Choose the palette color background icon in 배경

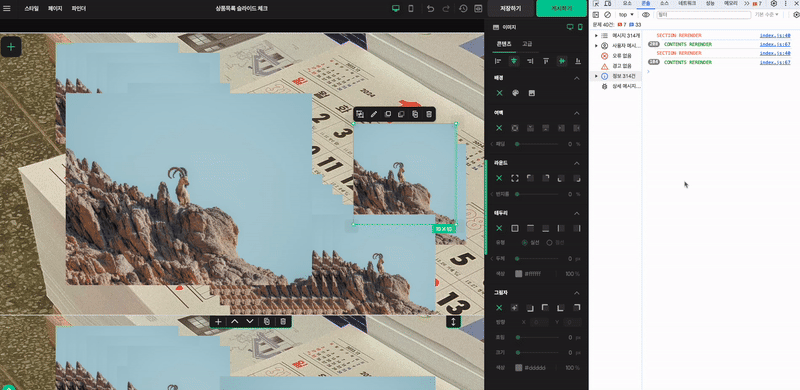click(515, 93)
